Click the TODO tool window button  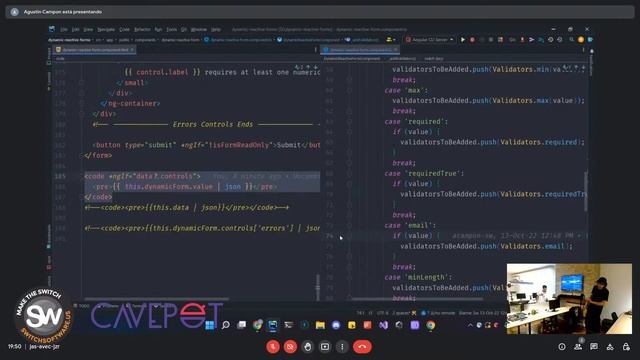(82, 306)
